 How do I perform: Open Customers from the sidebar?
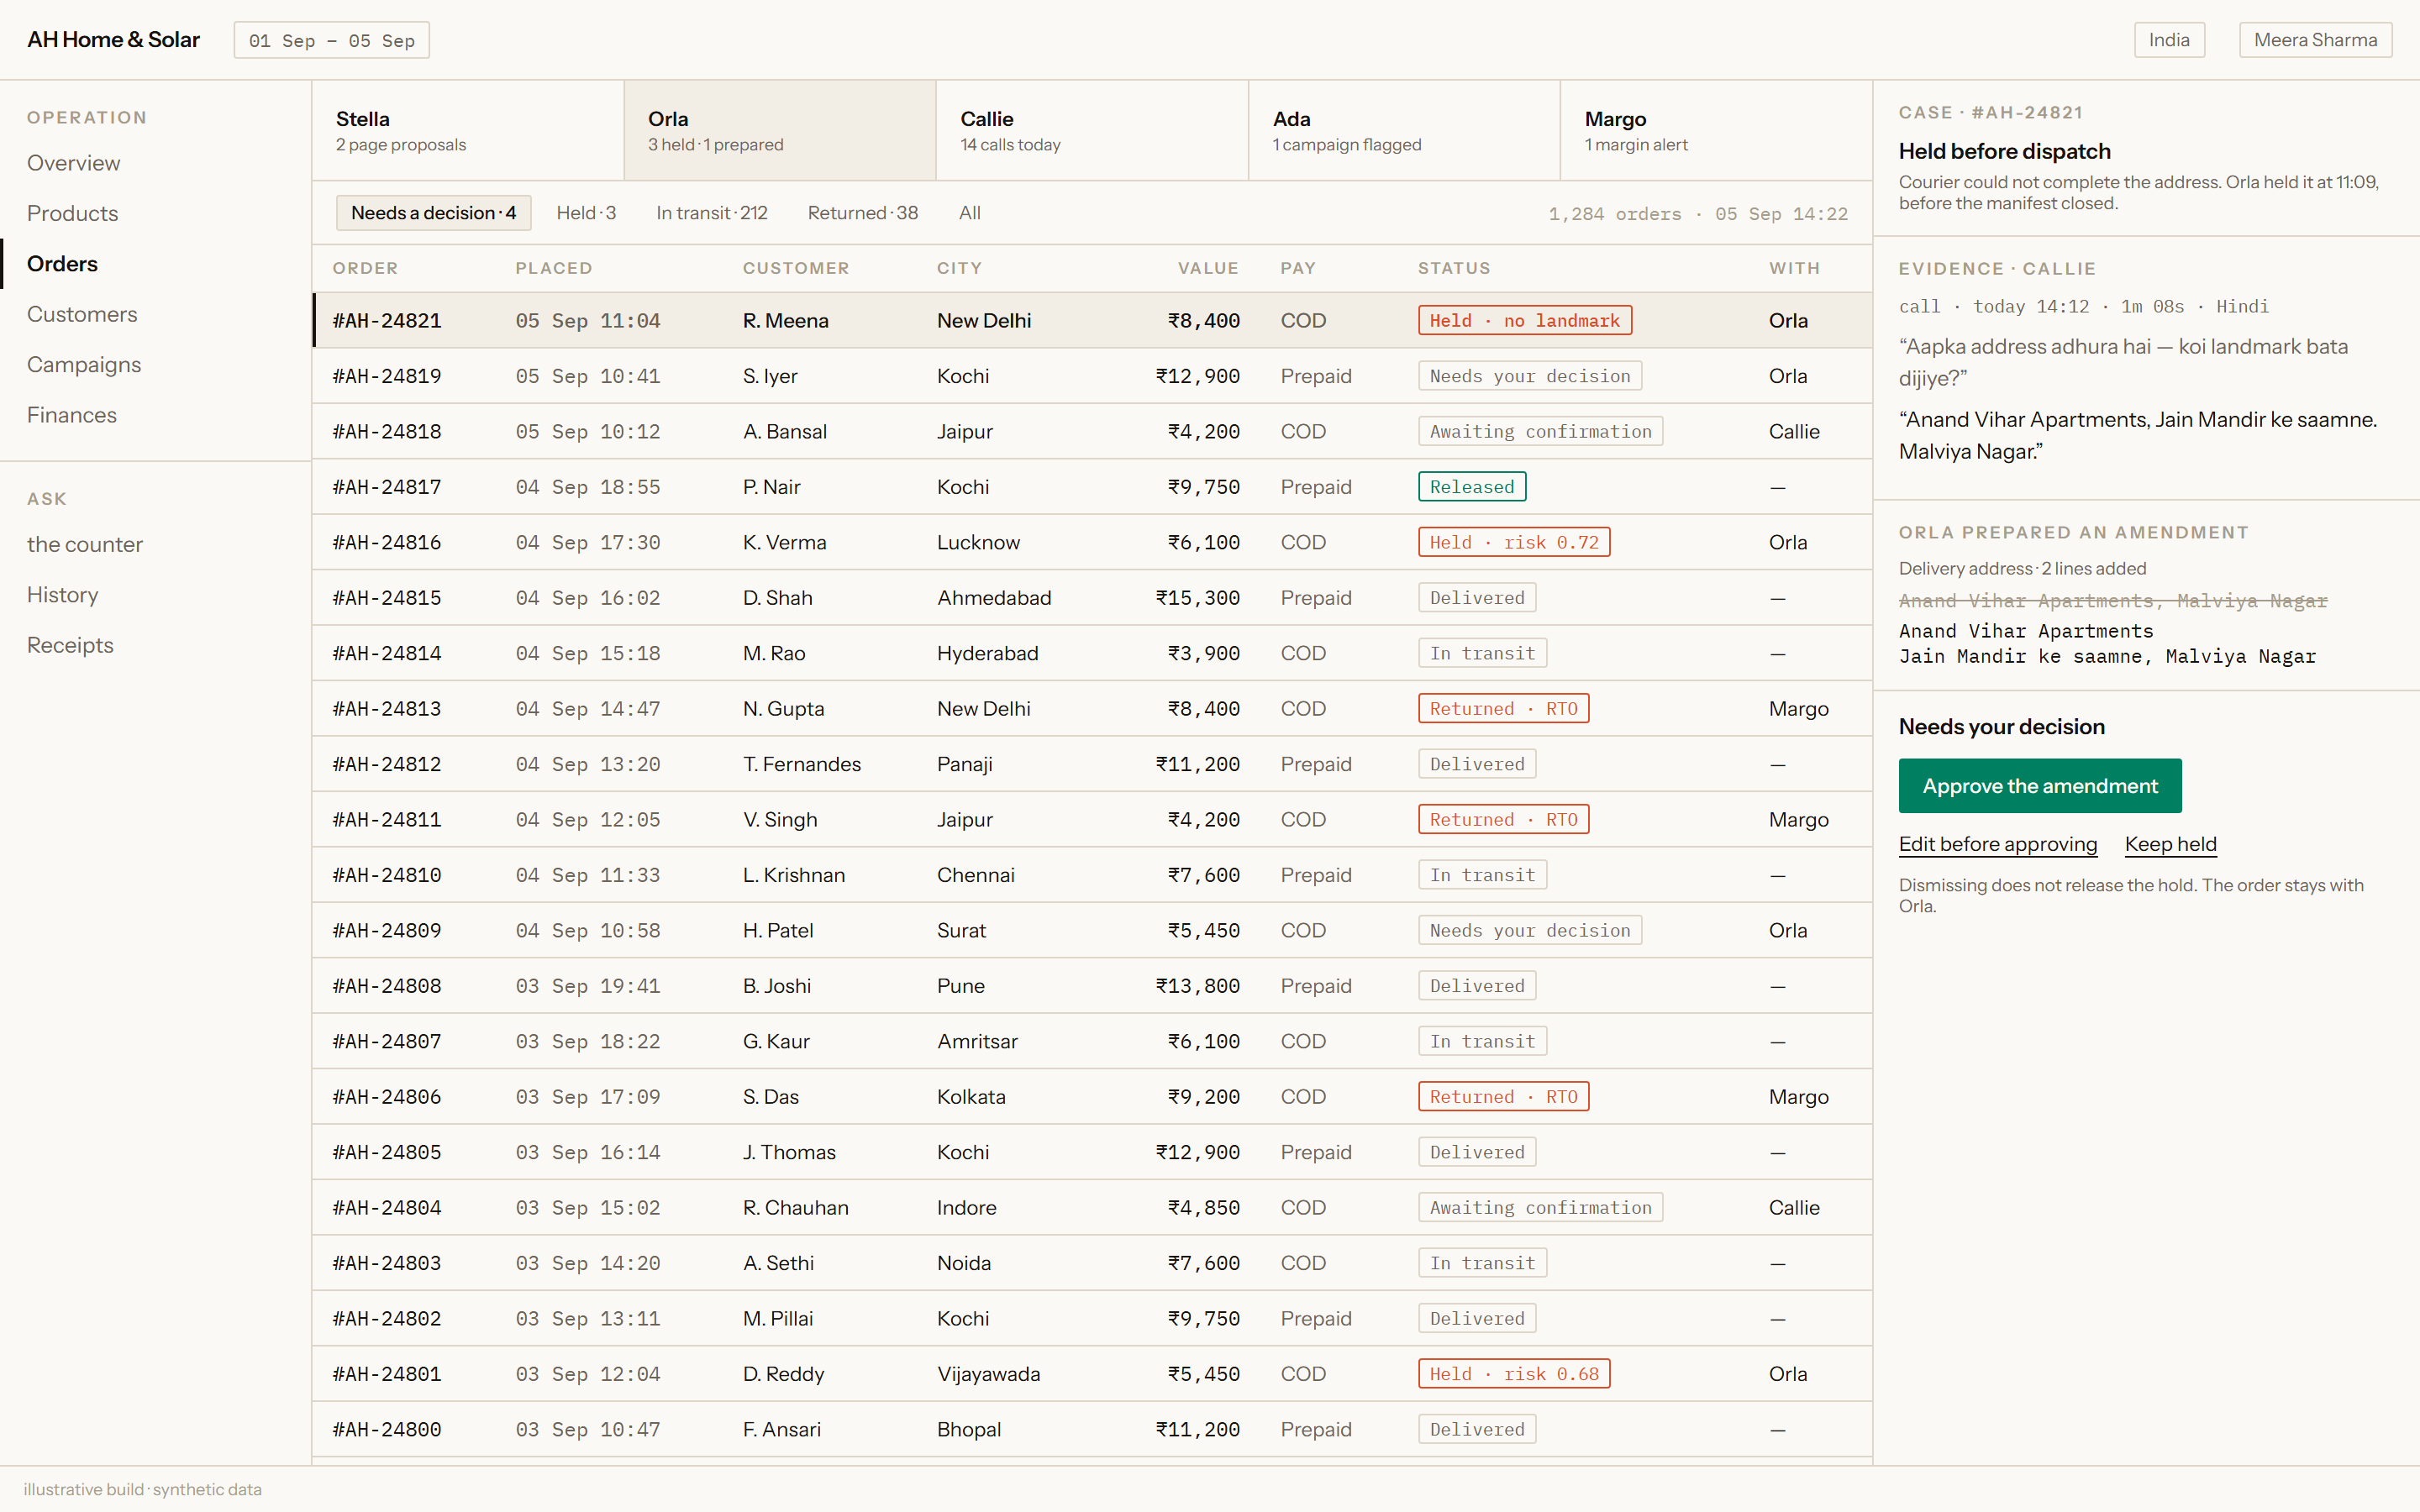(x=82, y=314)
